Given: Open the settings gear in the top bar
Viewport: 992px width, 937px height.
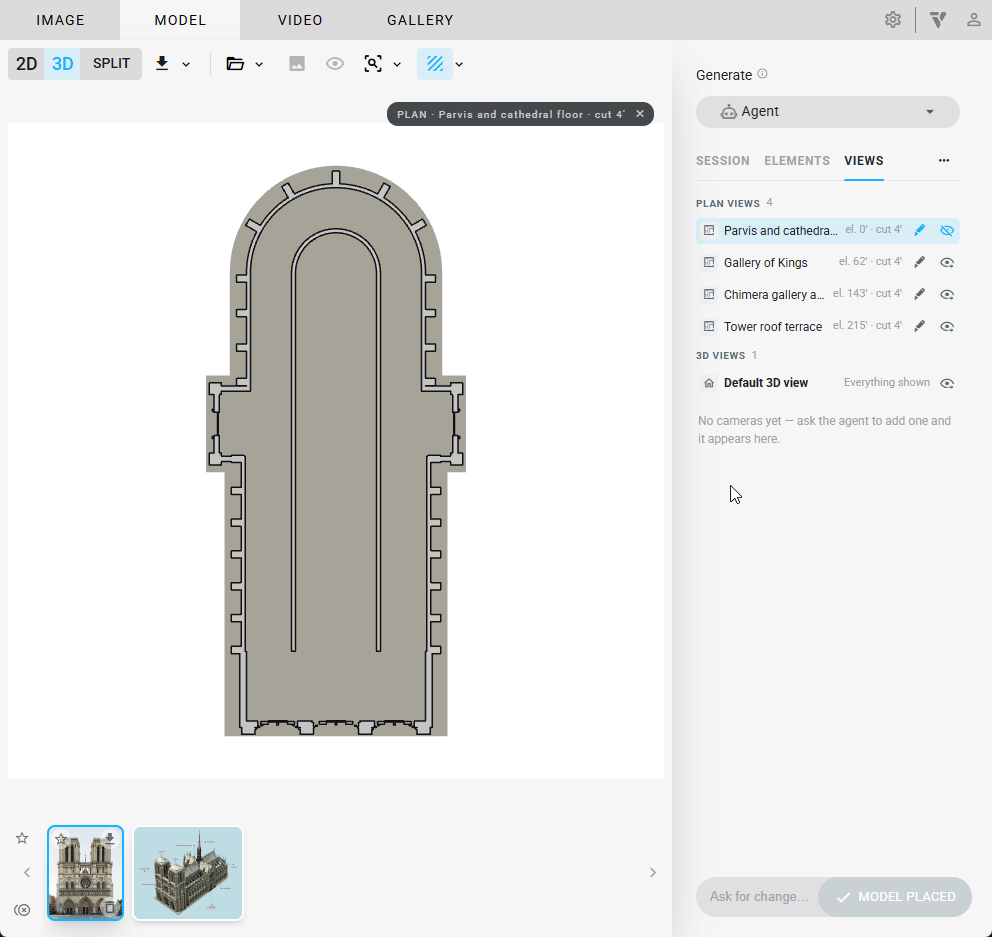Looking at the screenshot, I should click(x=893, y=20).
